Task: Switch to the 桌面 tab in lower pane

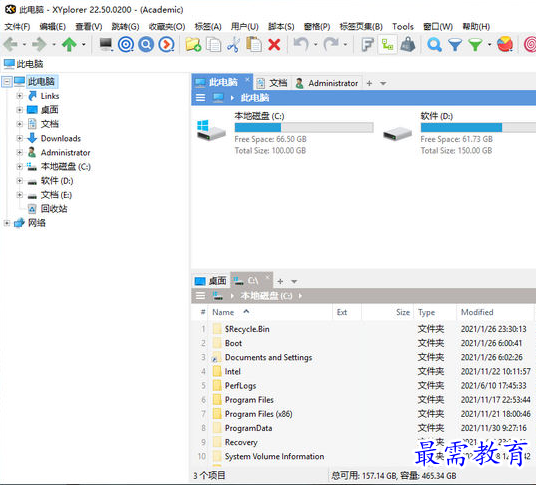Action: [x=211, y=281]
